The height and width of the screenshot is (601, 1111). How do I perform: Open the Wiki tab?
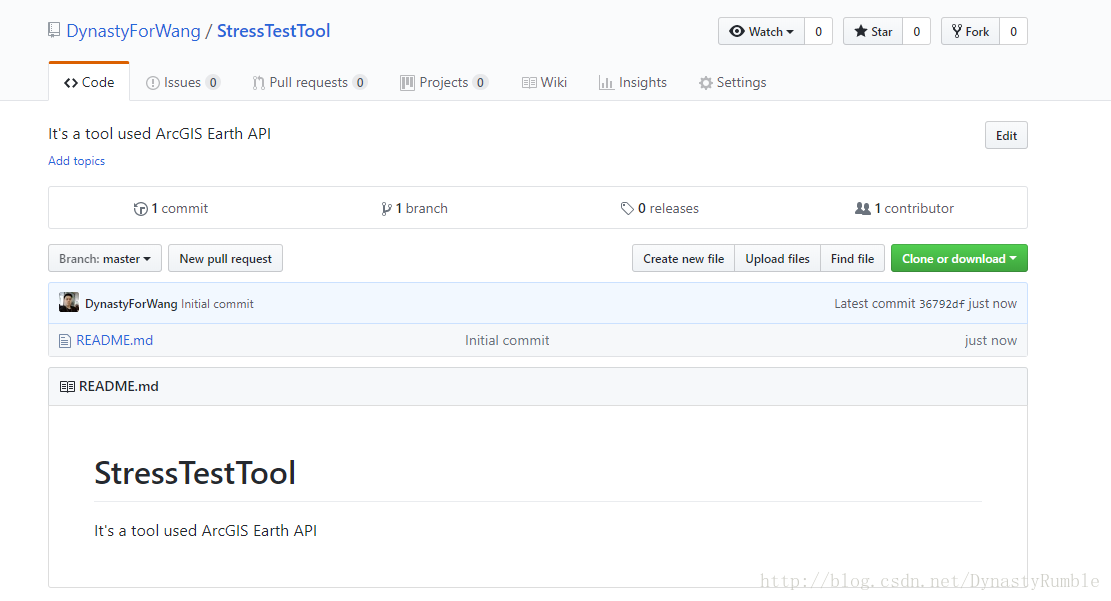[x=544, y=82]
